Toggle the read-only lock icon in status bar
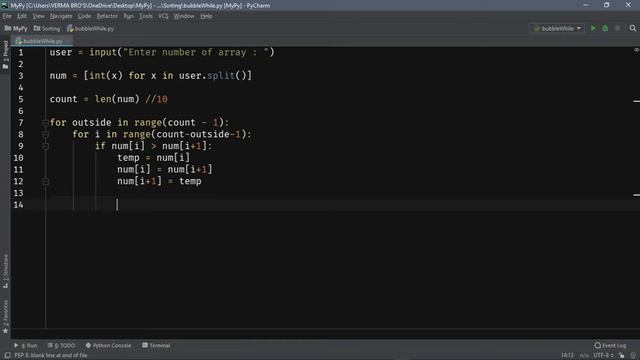The image size is (640, 360). pyautogui.click(x=622, y=356)
